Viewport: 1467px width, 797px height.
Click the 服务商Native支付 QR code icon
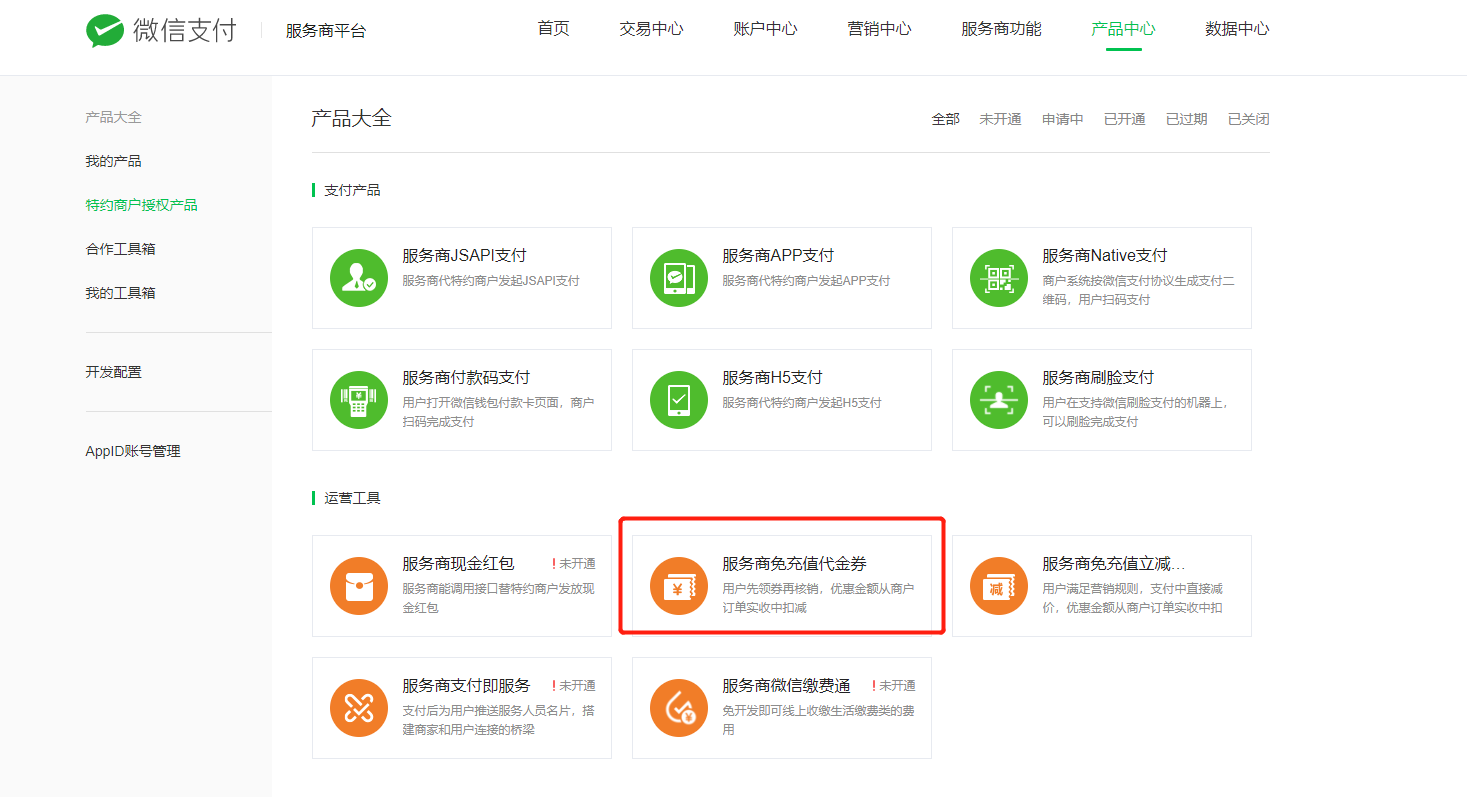pyautogui.click(x=999, y=278)
